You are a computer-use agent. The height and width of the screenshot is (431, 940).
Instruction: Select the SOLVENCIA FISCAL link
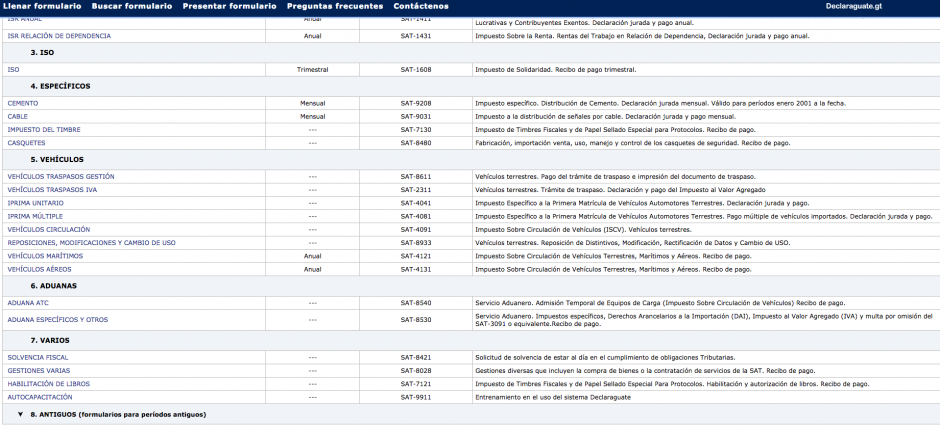point(38,357)
